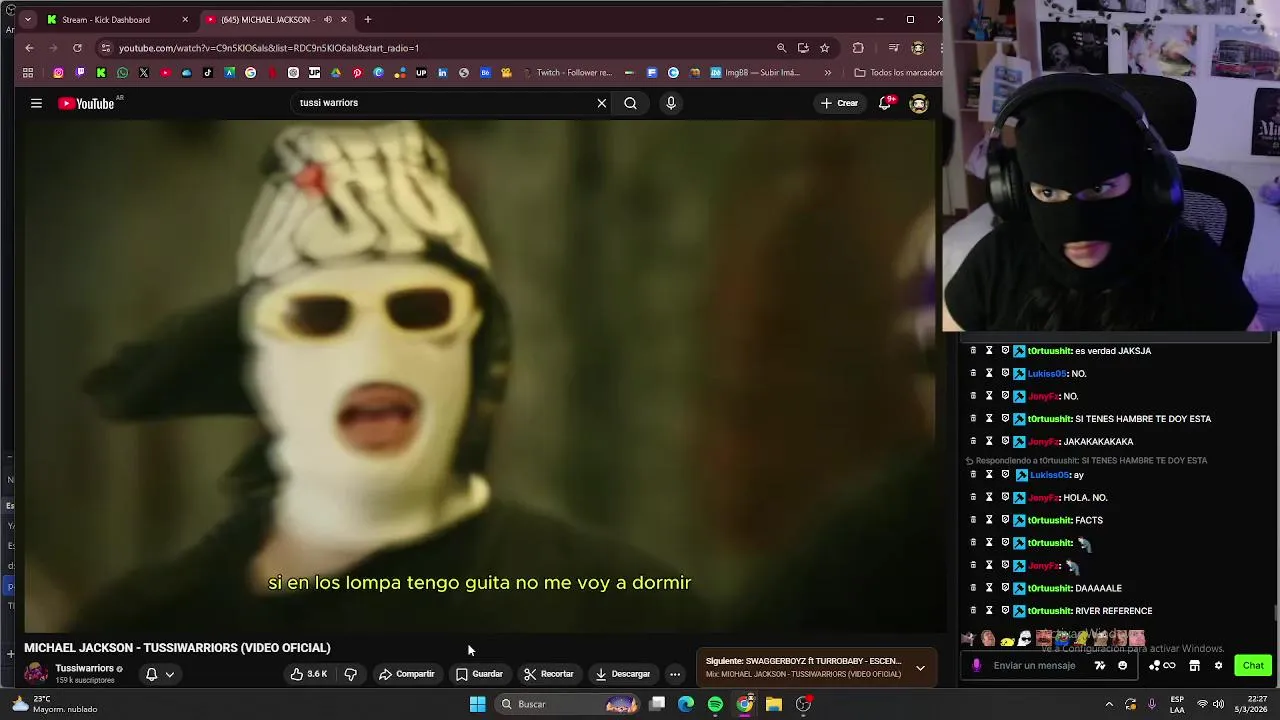Open the shop icon beside chat input
Screen dimensions: 1280x720
1194,666
